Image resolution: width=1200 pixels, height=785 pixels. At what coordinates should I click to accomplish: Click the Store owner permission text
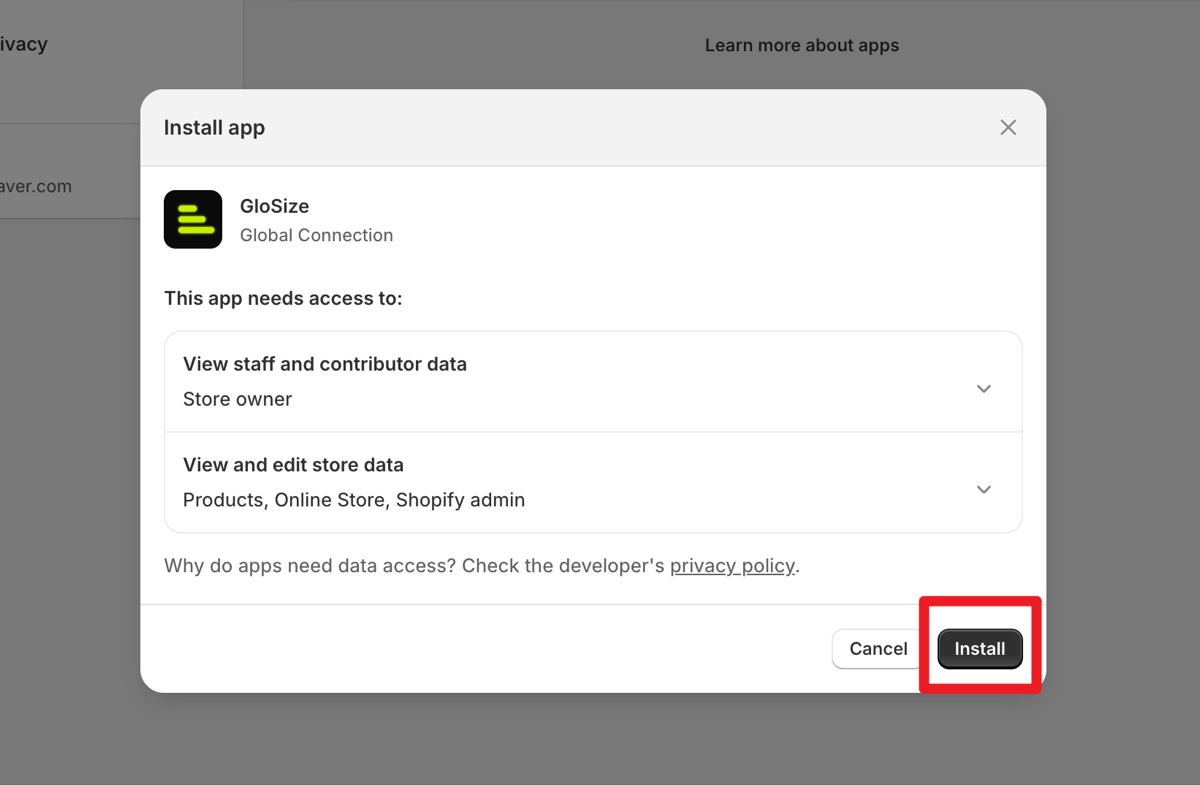pos(237,399)
